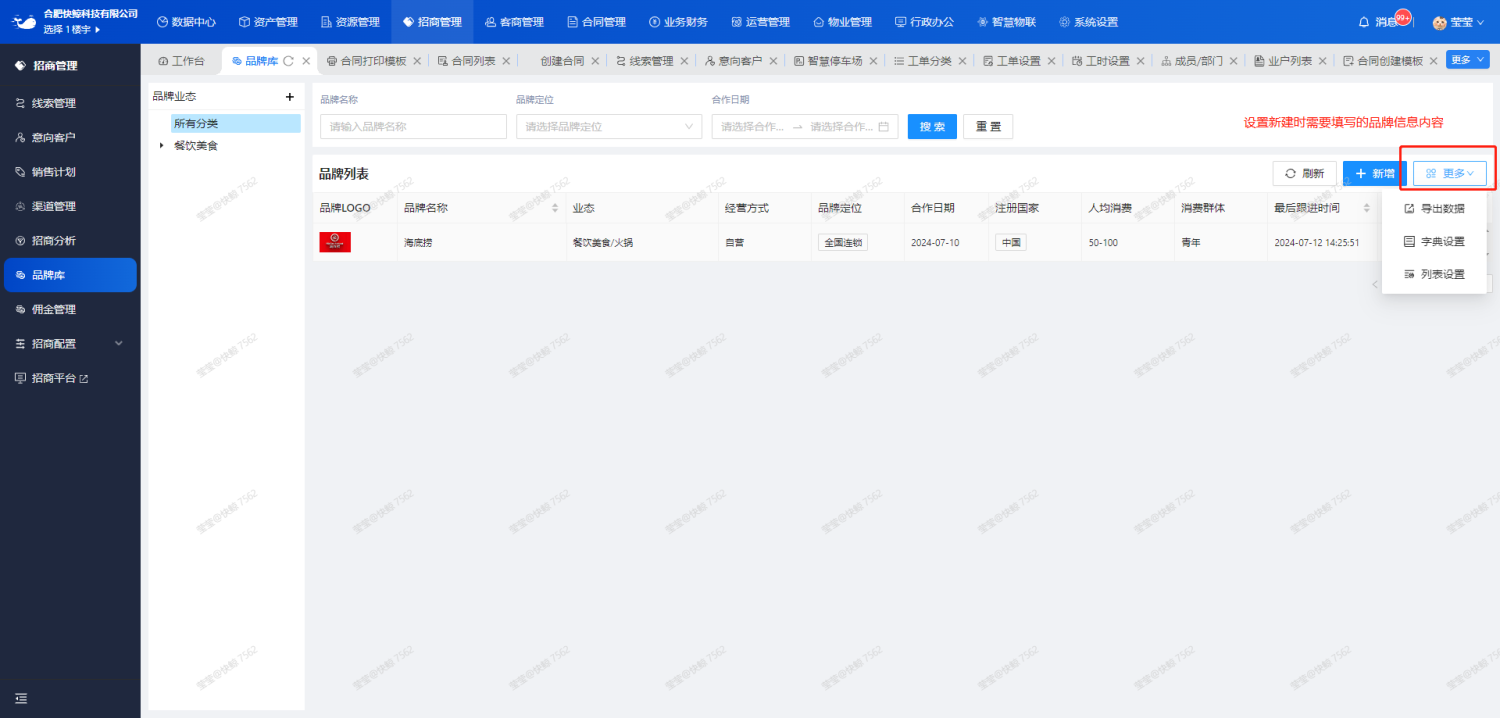Screen dimensions: 1500x718
Task: Click the 海底捞 brand logo thumbnail
Action: point(335,242)
